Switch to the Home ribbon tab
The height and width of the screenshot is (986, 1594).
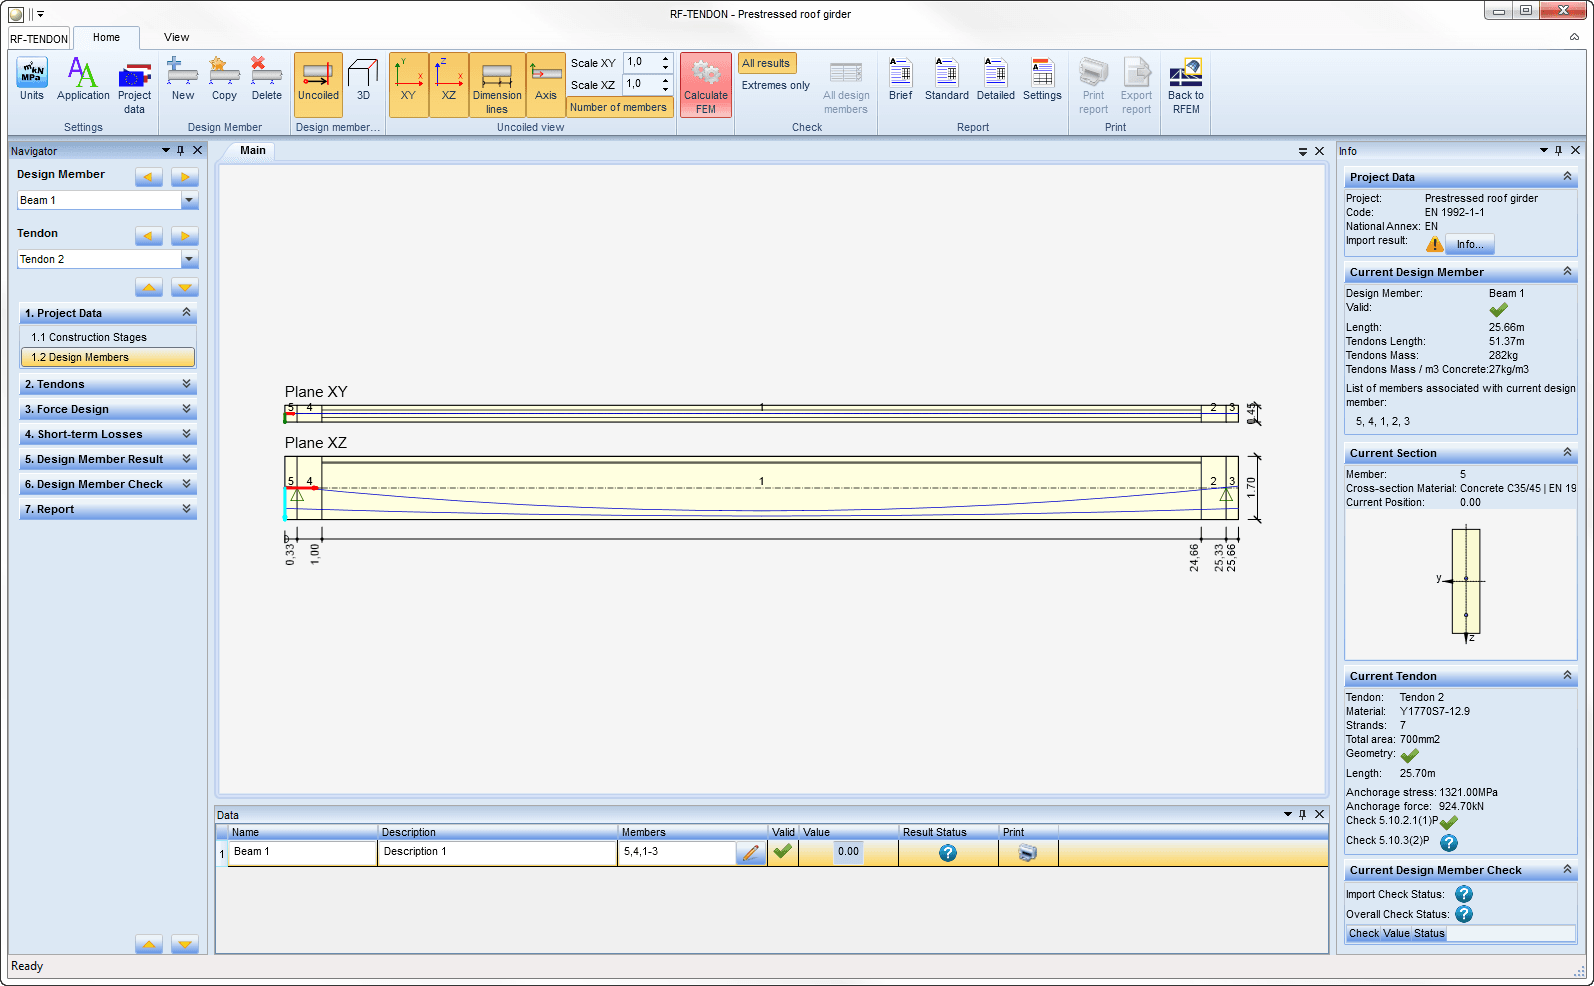pyautogui.click(x=106, y=37)
